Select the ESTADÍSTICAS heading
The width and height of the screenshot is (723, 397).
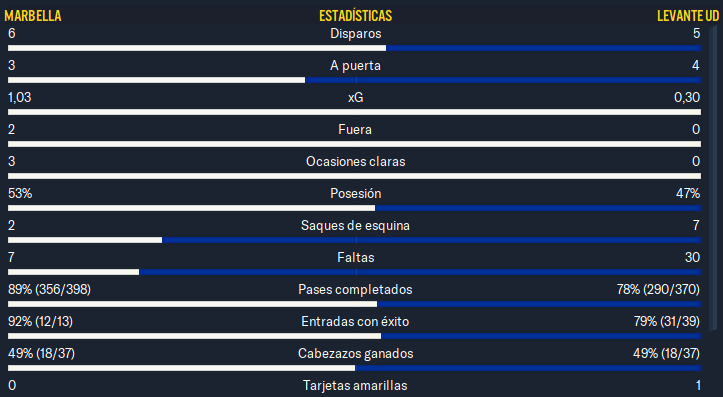point(356,16)
